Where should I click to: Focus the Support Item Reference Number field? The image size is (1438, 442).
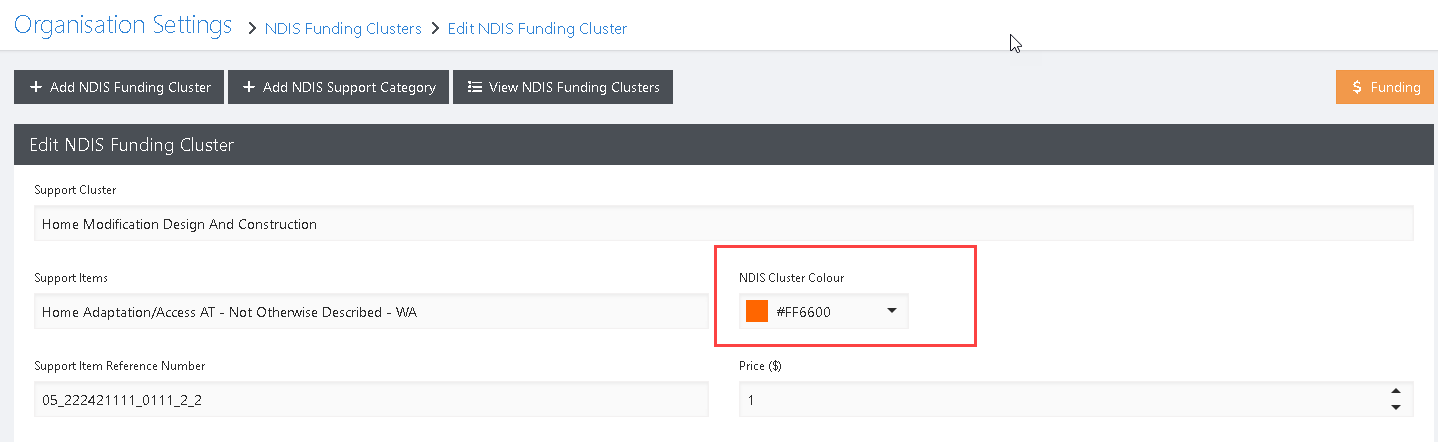click(x=371, y=400)
